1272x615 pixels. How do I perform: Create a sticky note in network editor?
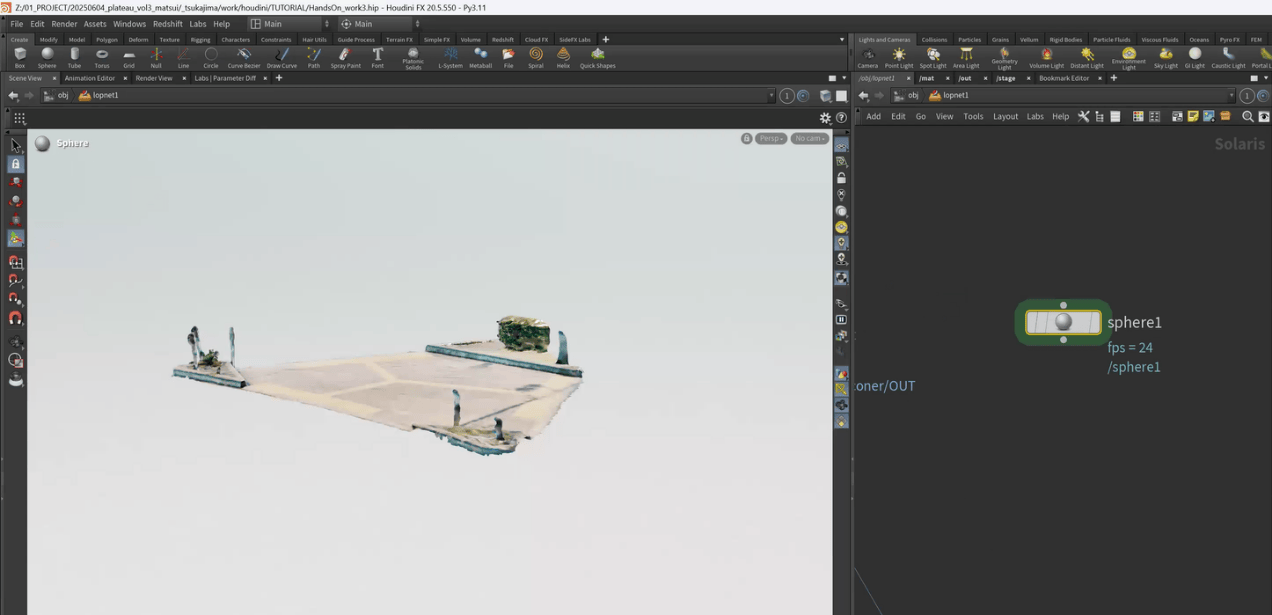(1193, 117)
